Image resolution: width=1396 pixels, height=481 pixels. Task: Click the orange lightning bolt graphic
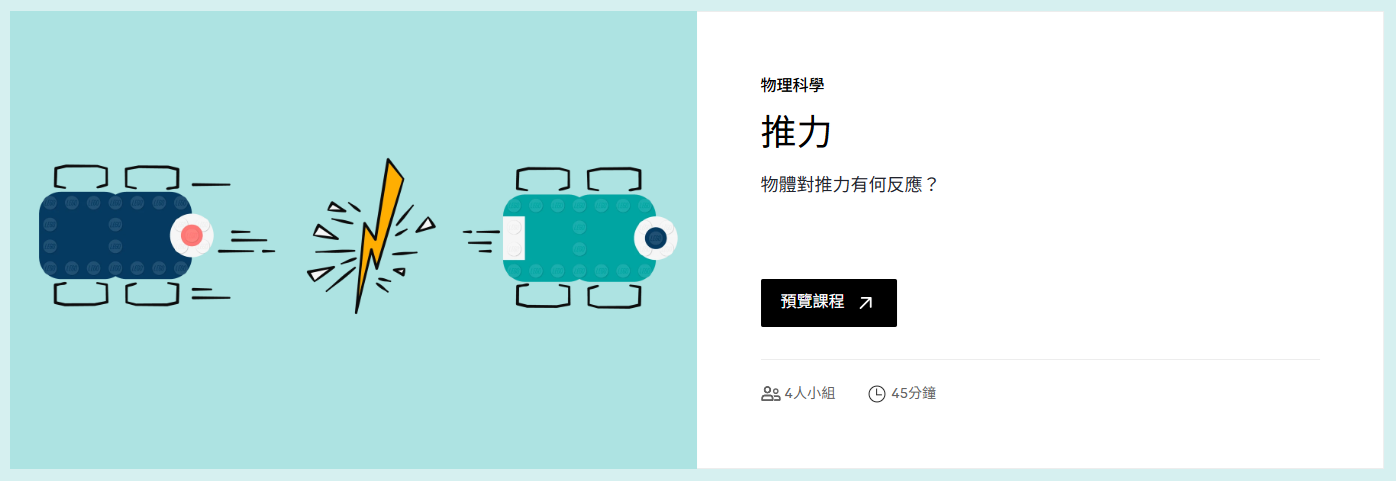tap(379, 234)
